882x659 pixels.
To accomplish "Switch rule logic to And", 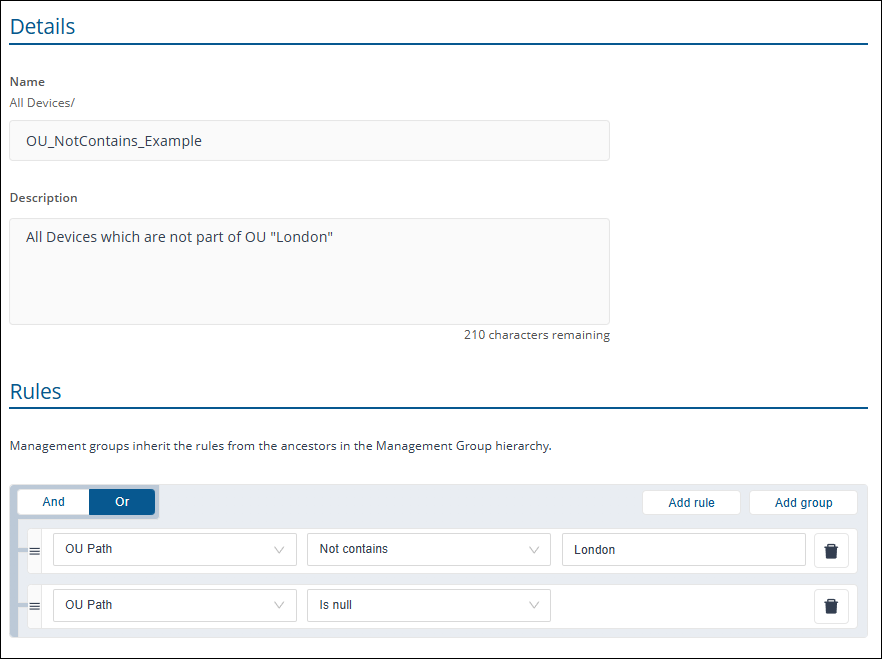I will pos(54,502).
